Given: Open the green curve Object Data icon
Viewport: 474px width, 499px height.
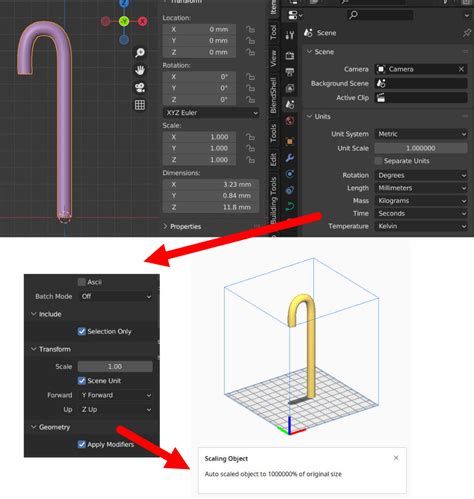Looking at the screenshot, I should coord(290,206).
